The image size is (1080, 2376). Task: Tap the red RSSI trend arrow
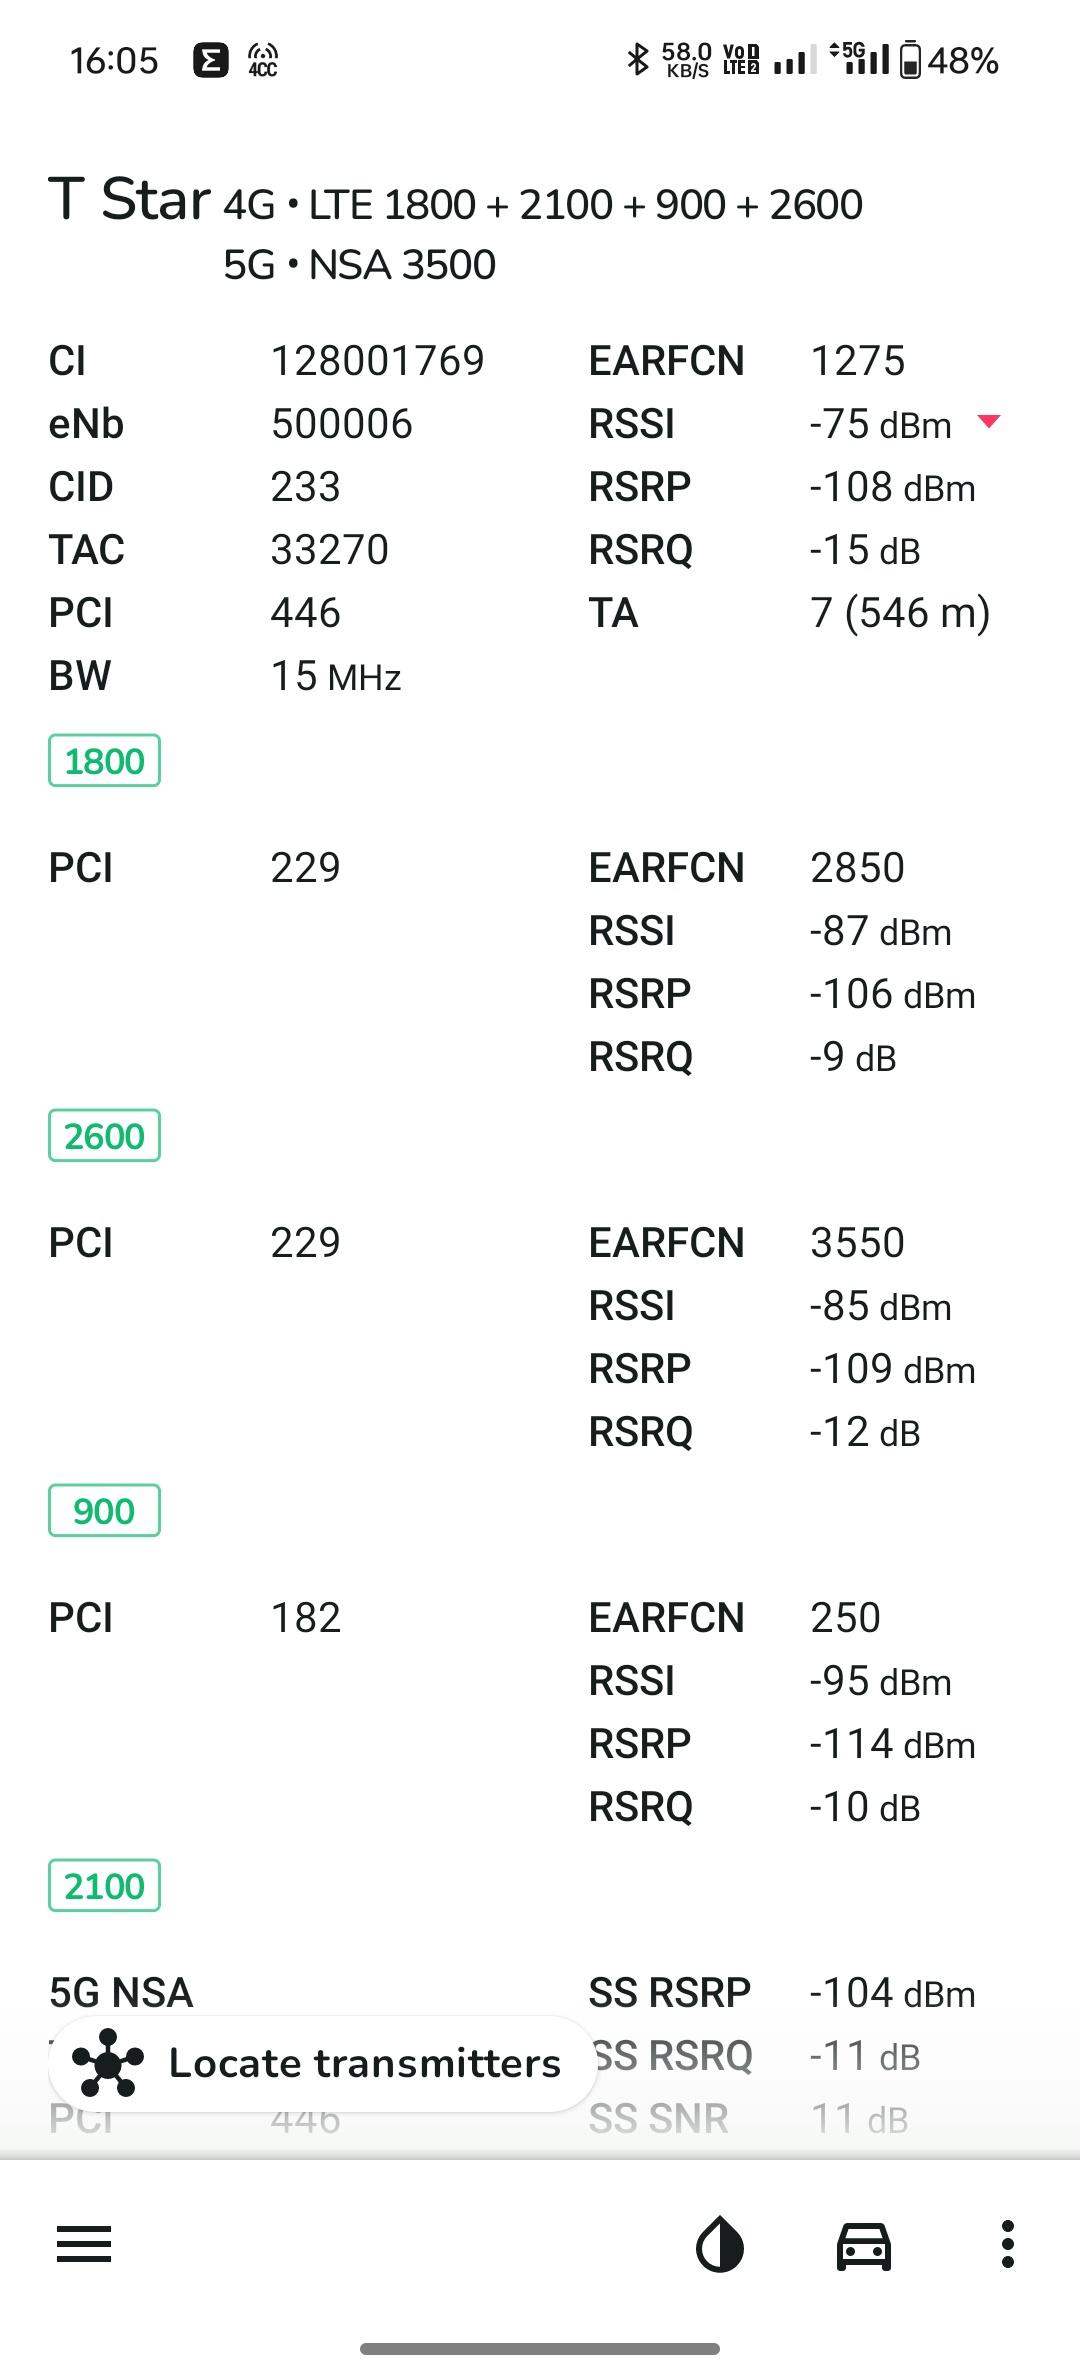click(x=988, y=422)
